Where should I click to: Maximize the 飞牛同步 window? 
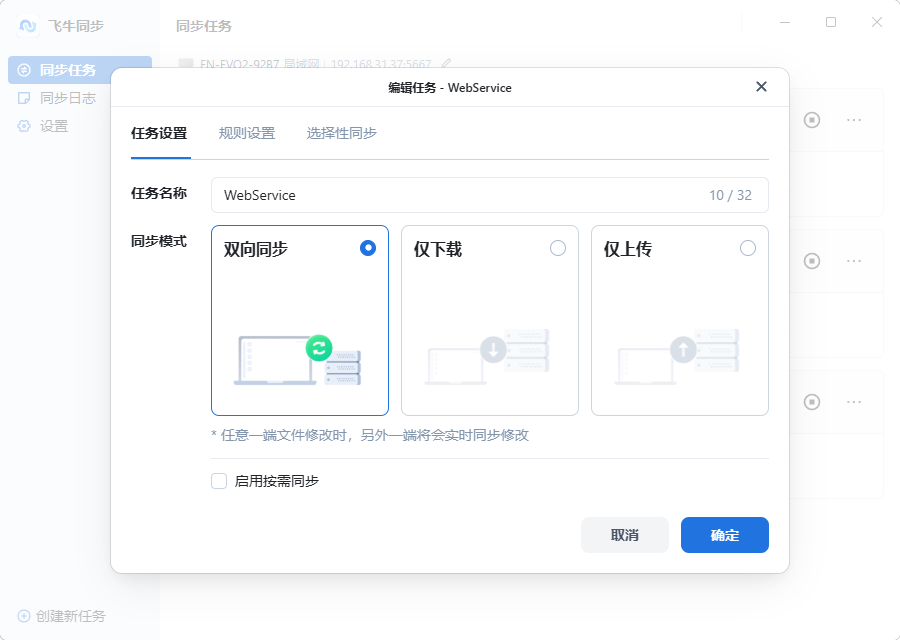831,22
